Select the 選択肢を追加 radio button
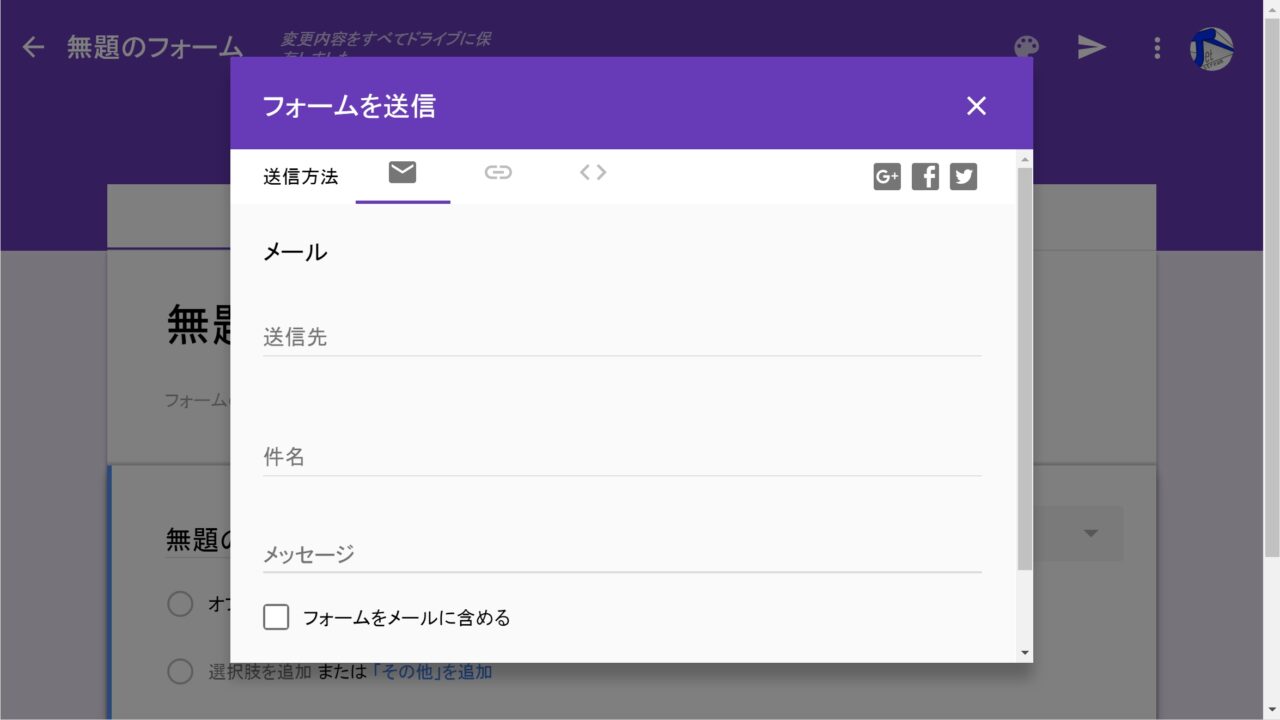 [180, 671]
